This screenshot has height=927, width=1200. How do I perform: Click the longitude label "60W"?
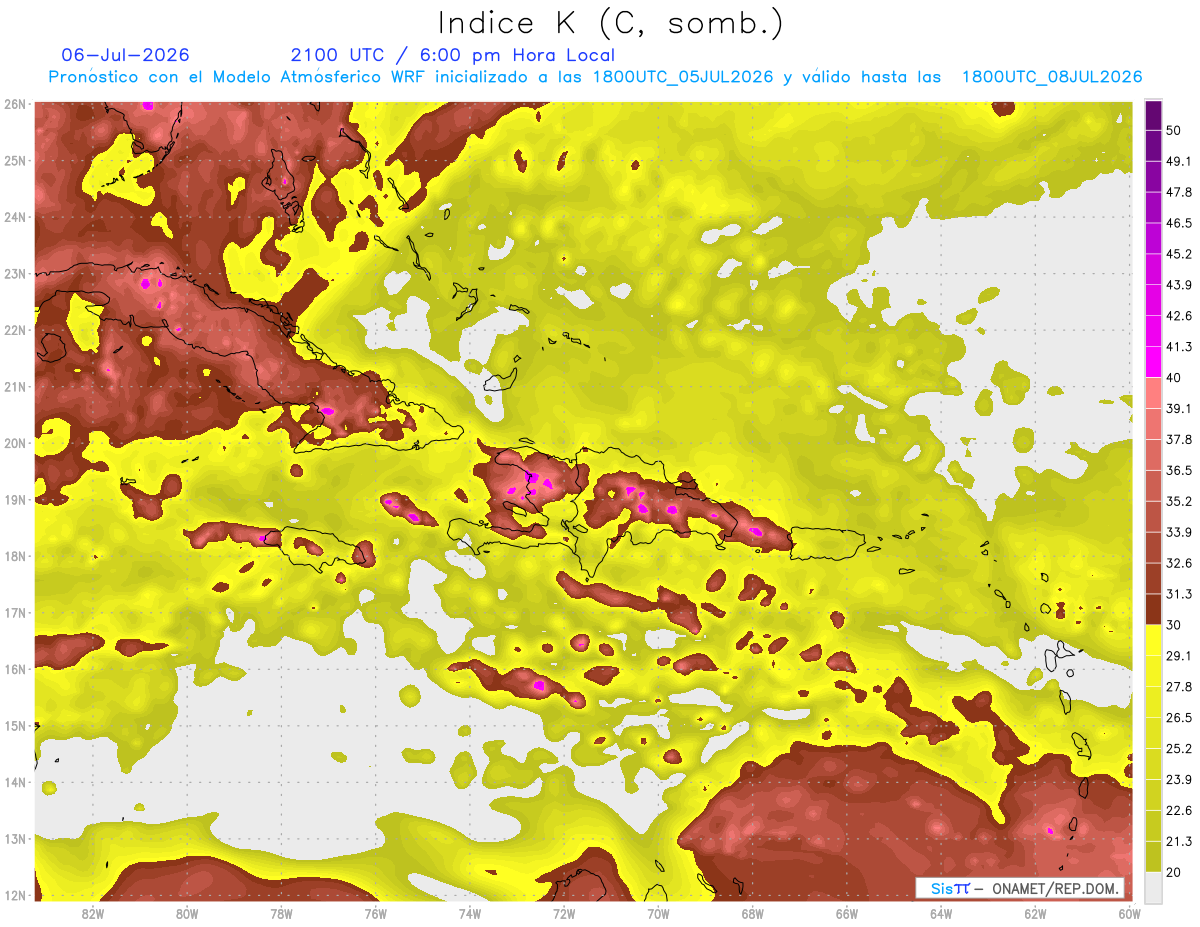point(1130,914)
